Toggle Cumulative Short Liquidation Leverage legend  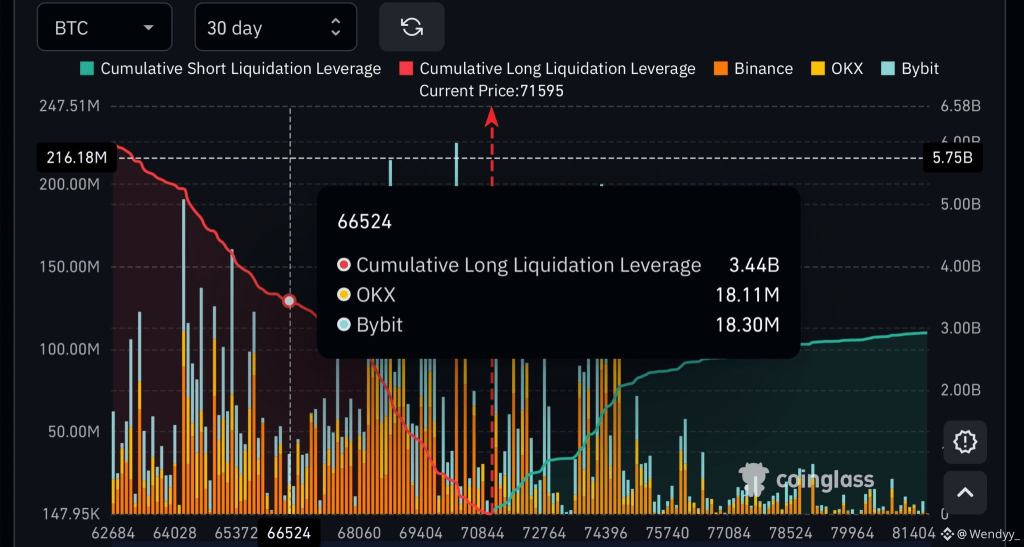pos(231,69)
